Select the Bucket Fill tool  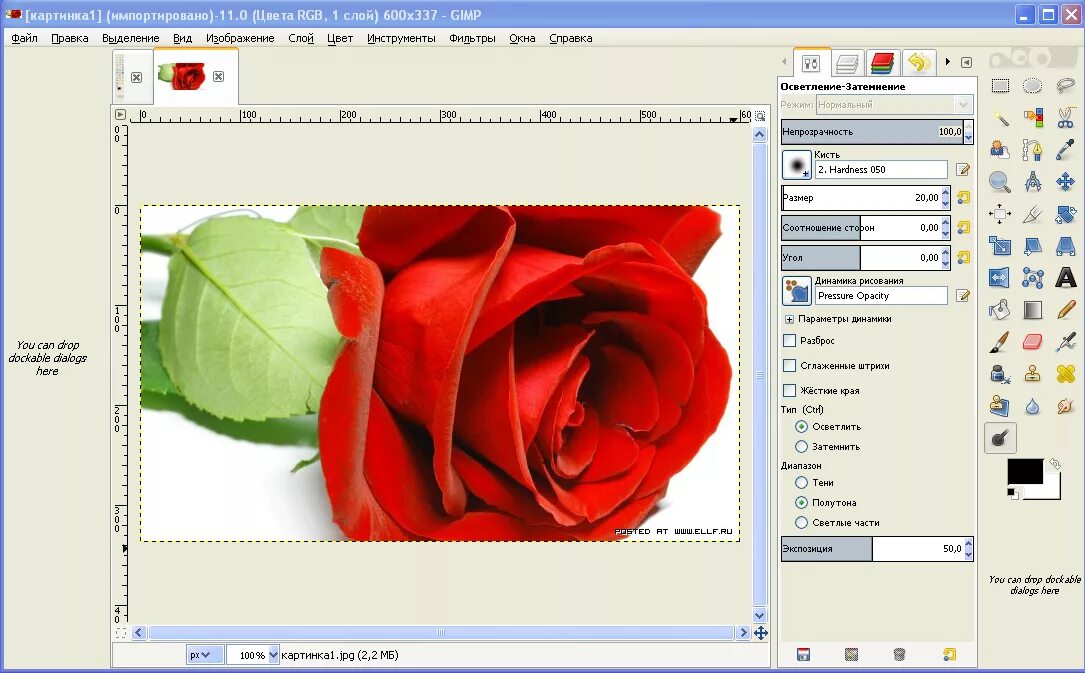[x=1000, y=310]
